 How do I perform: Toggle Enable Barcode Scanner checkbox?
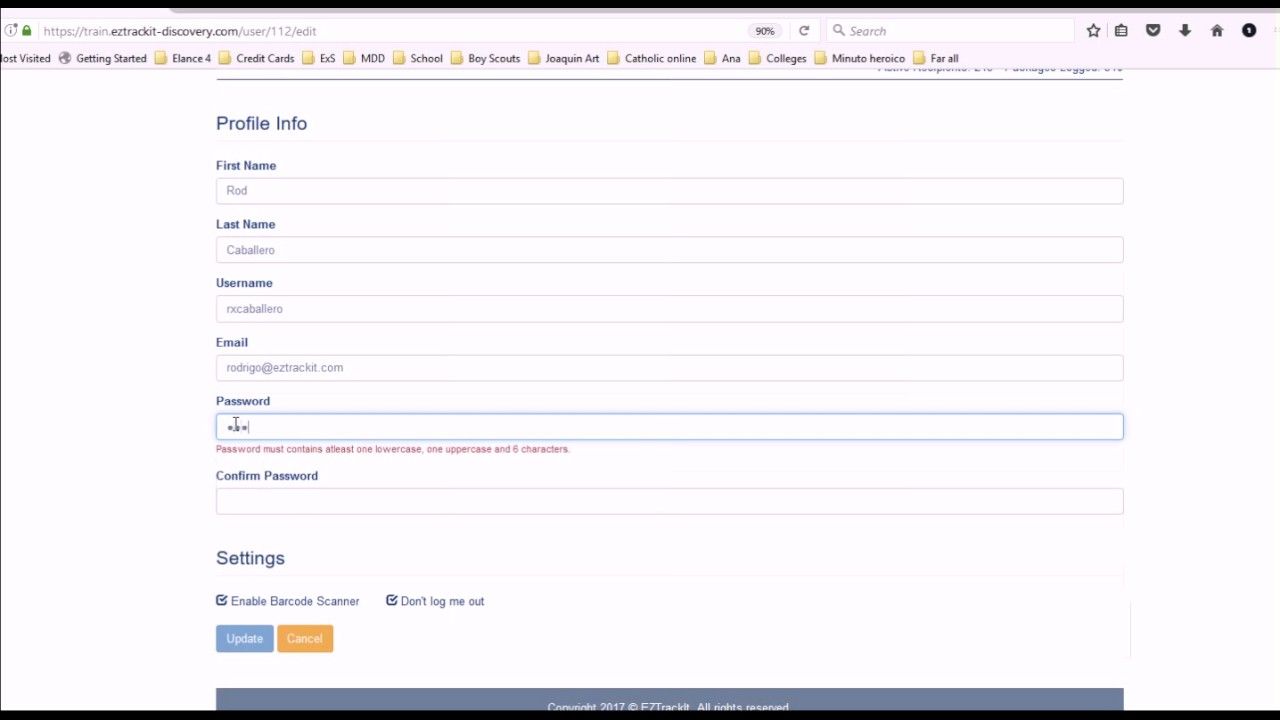pyautogui.click(x=222, y=601)
